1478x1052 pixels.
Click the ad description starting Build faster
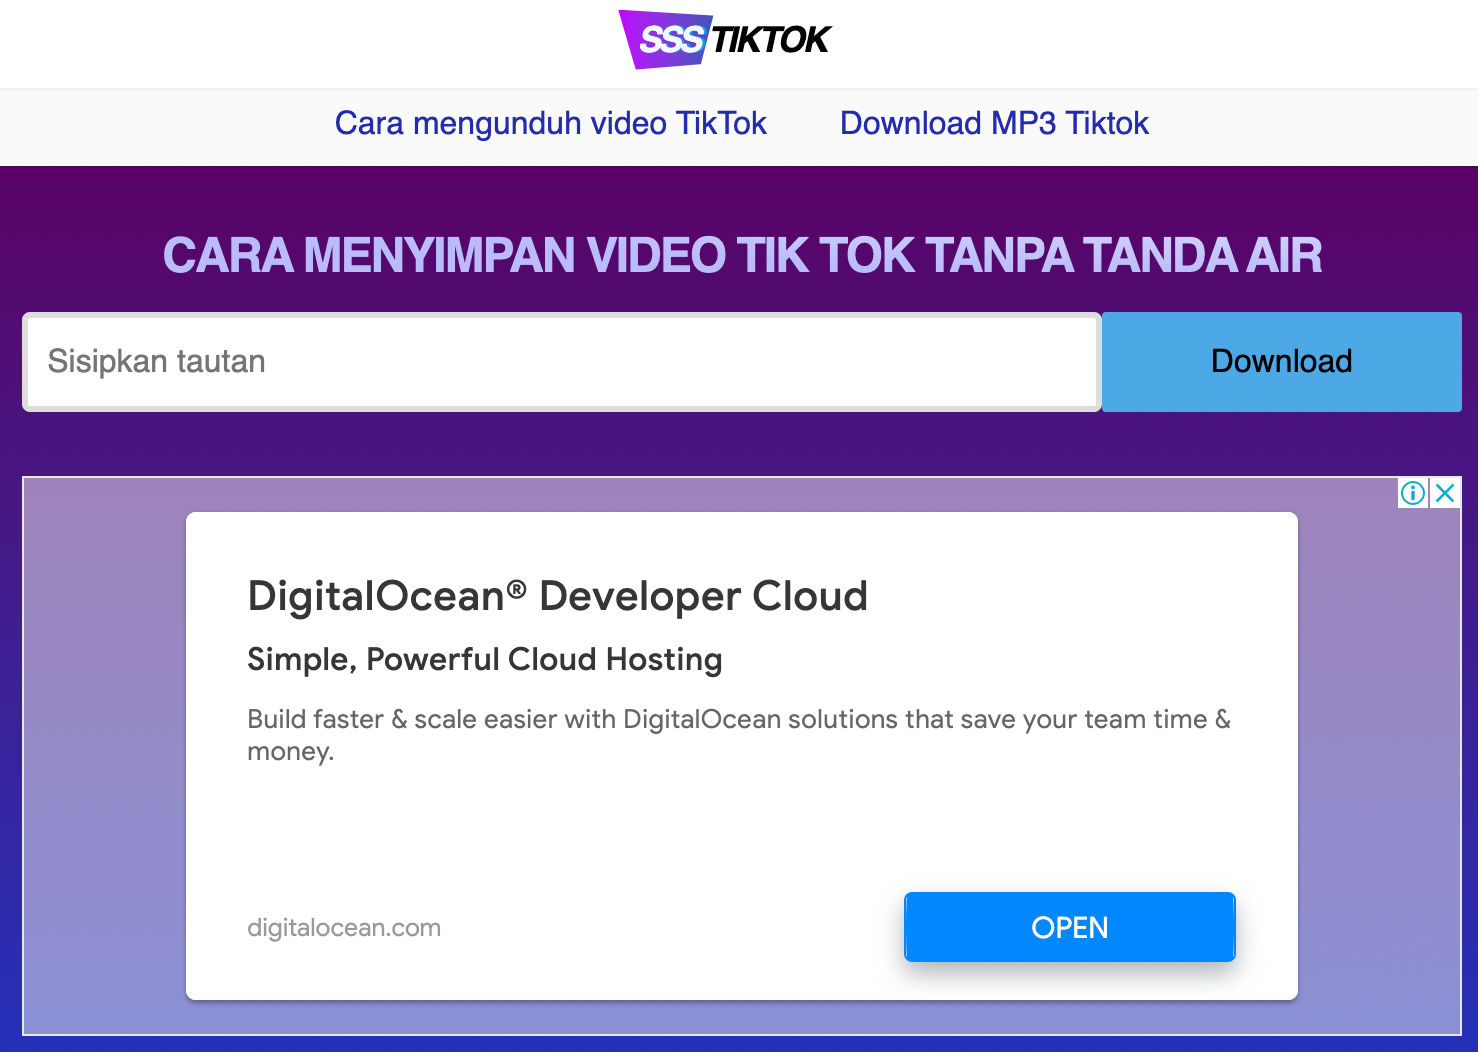pos(739,735)
